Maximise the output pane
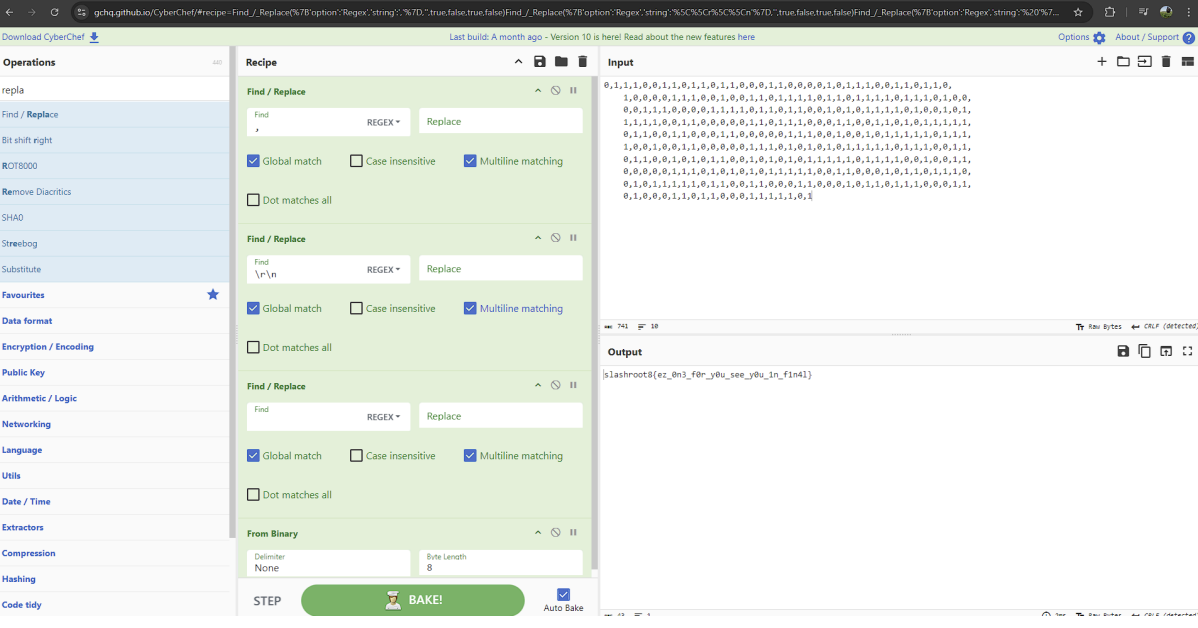Viewport: 1198px width, 628px height. pyautogui.click(x=1187, y=351)
